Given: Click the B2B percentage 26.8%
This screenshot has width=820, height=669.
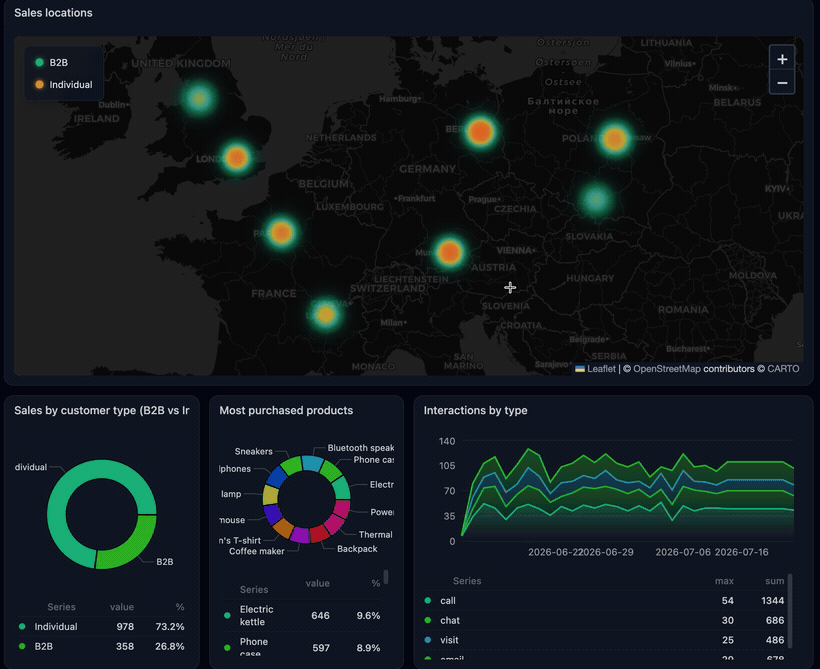Looking at the screenshot, I should pos(169,647).
